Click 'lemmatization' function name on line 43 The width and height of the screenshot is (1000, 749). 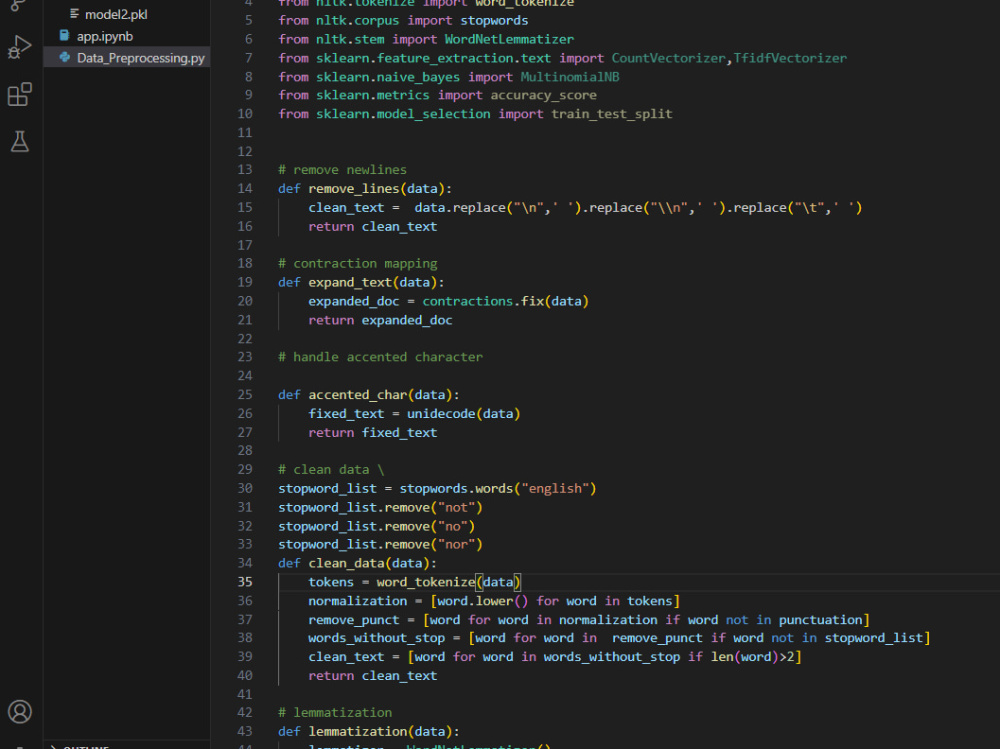[358, 731]
